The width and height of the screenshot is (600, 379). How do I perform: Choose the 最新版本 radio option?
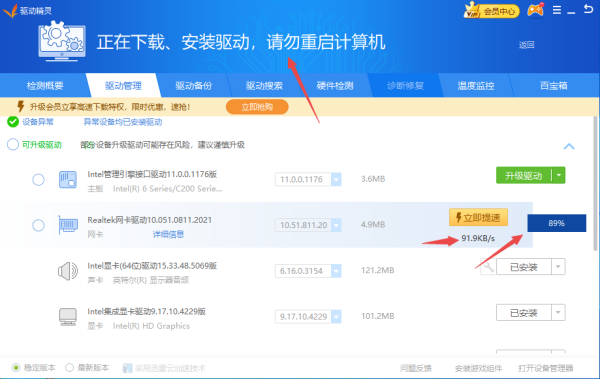click(x=69, y=368)
